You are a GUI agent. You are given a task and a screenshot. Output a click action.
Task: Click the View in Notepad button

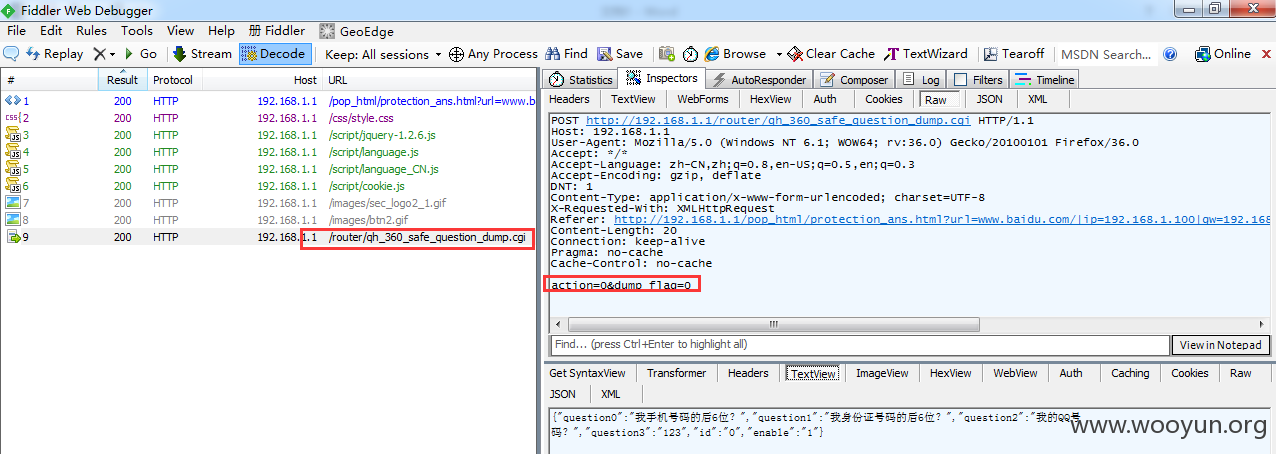(x=1220, y=344)
